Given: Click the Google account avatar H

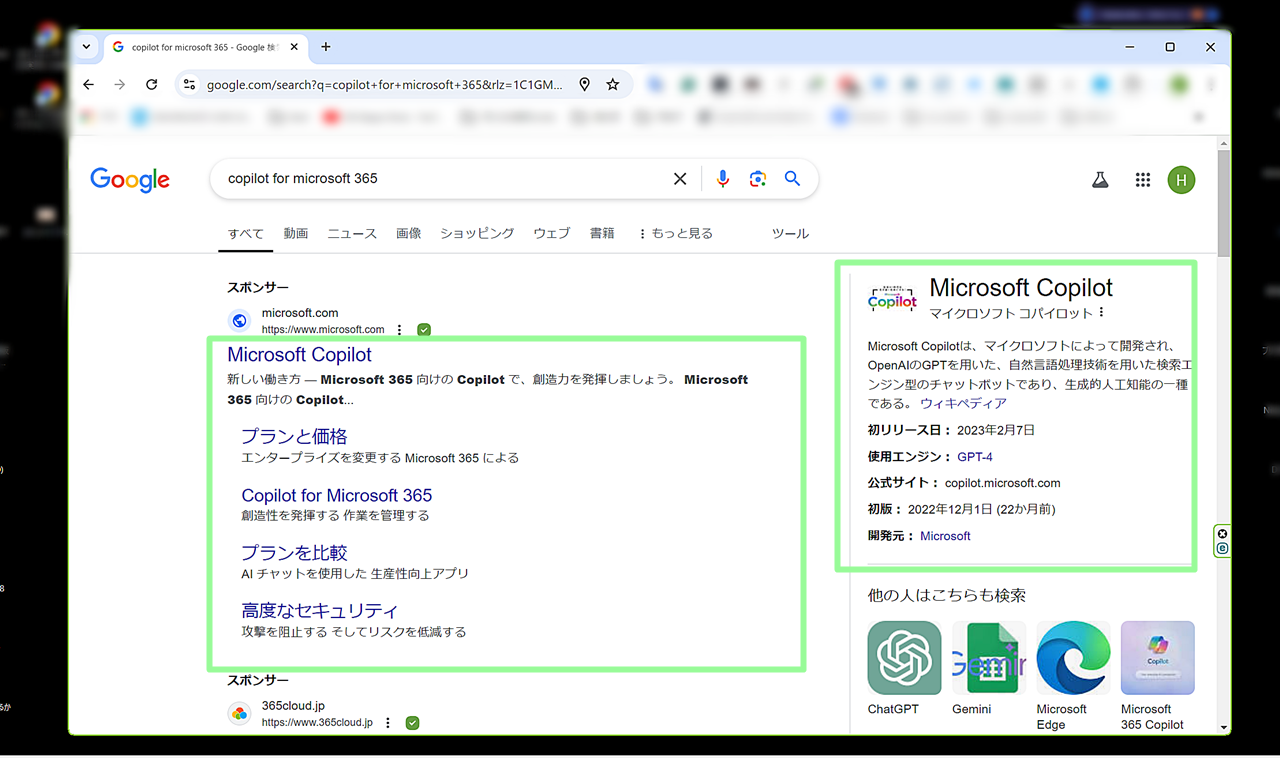Looking at the screenshot, I should [x=1181, y=180].
